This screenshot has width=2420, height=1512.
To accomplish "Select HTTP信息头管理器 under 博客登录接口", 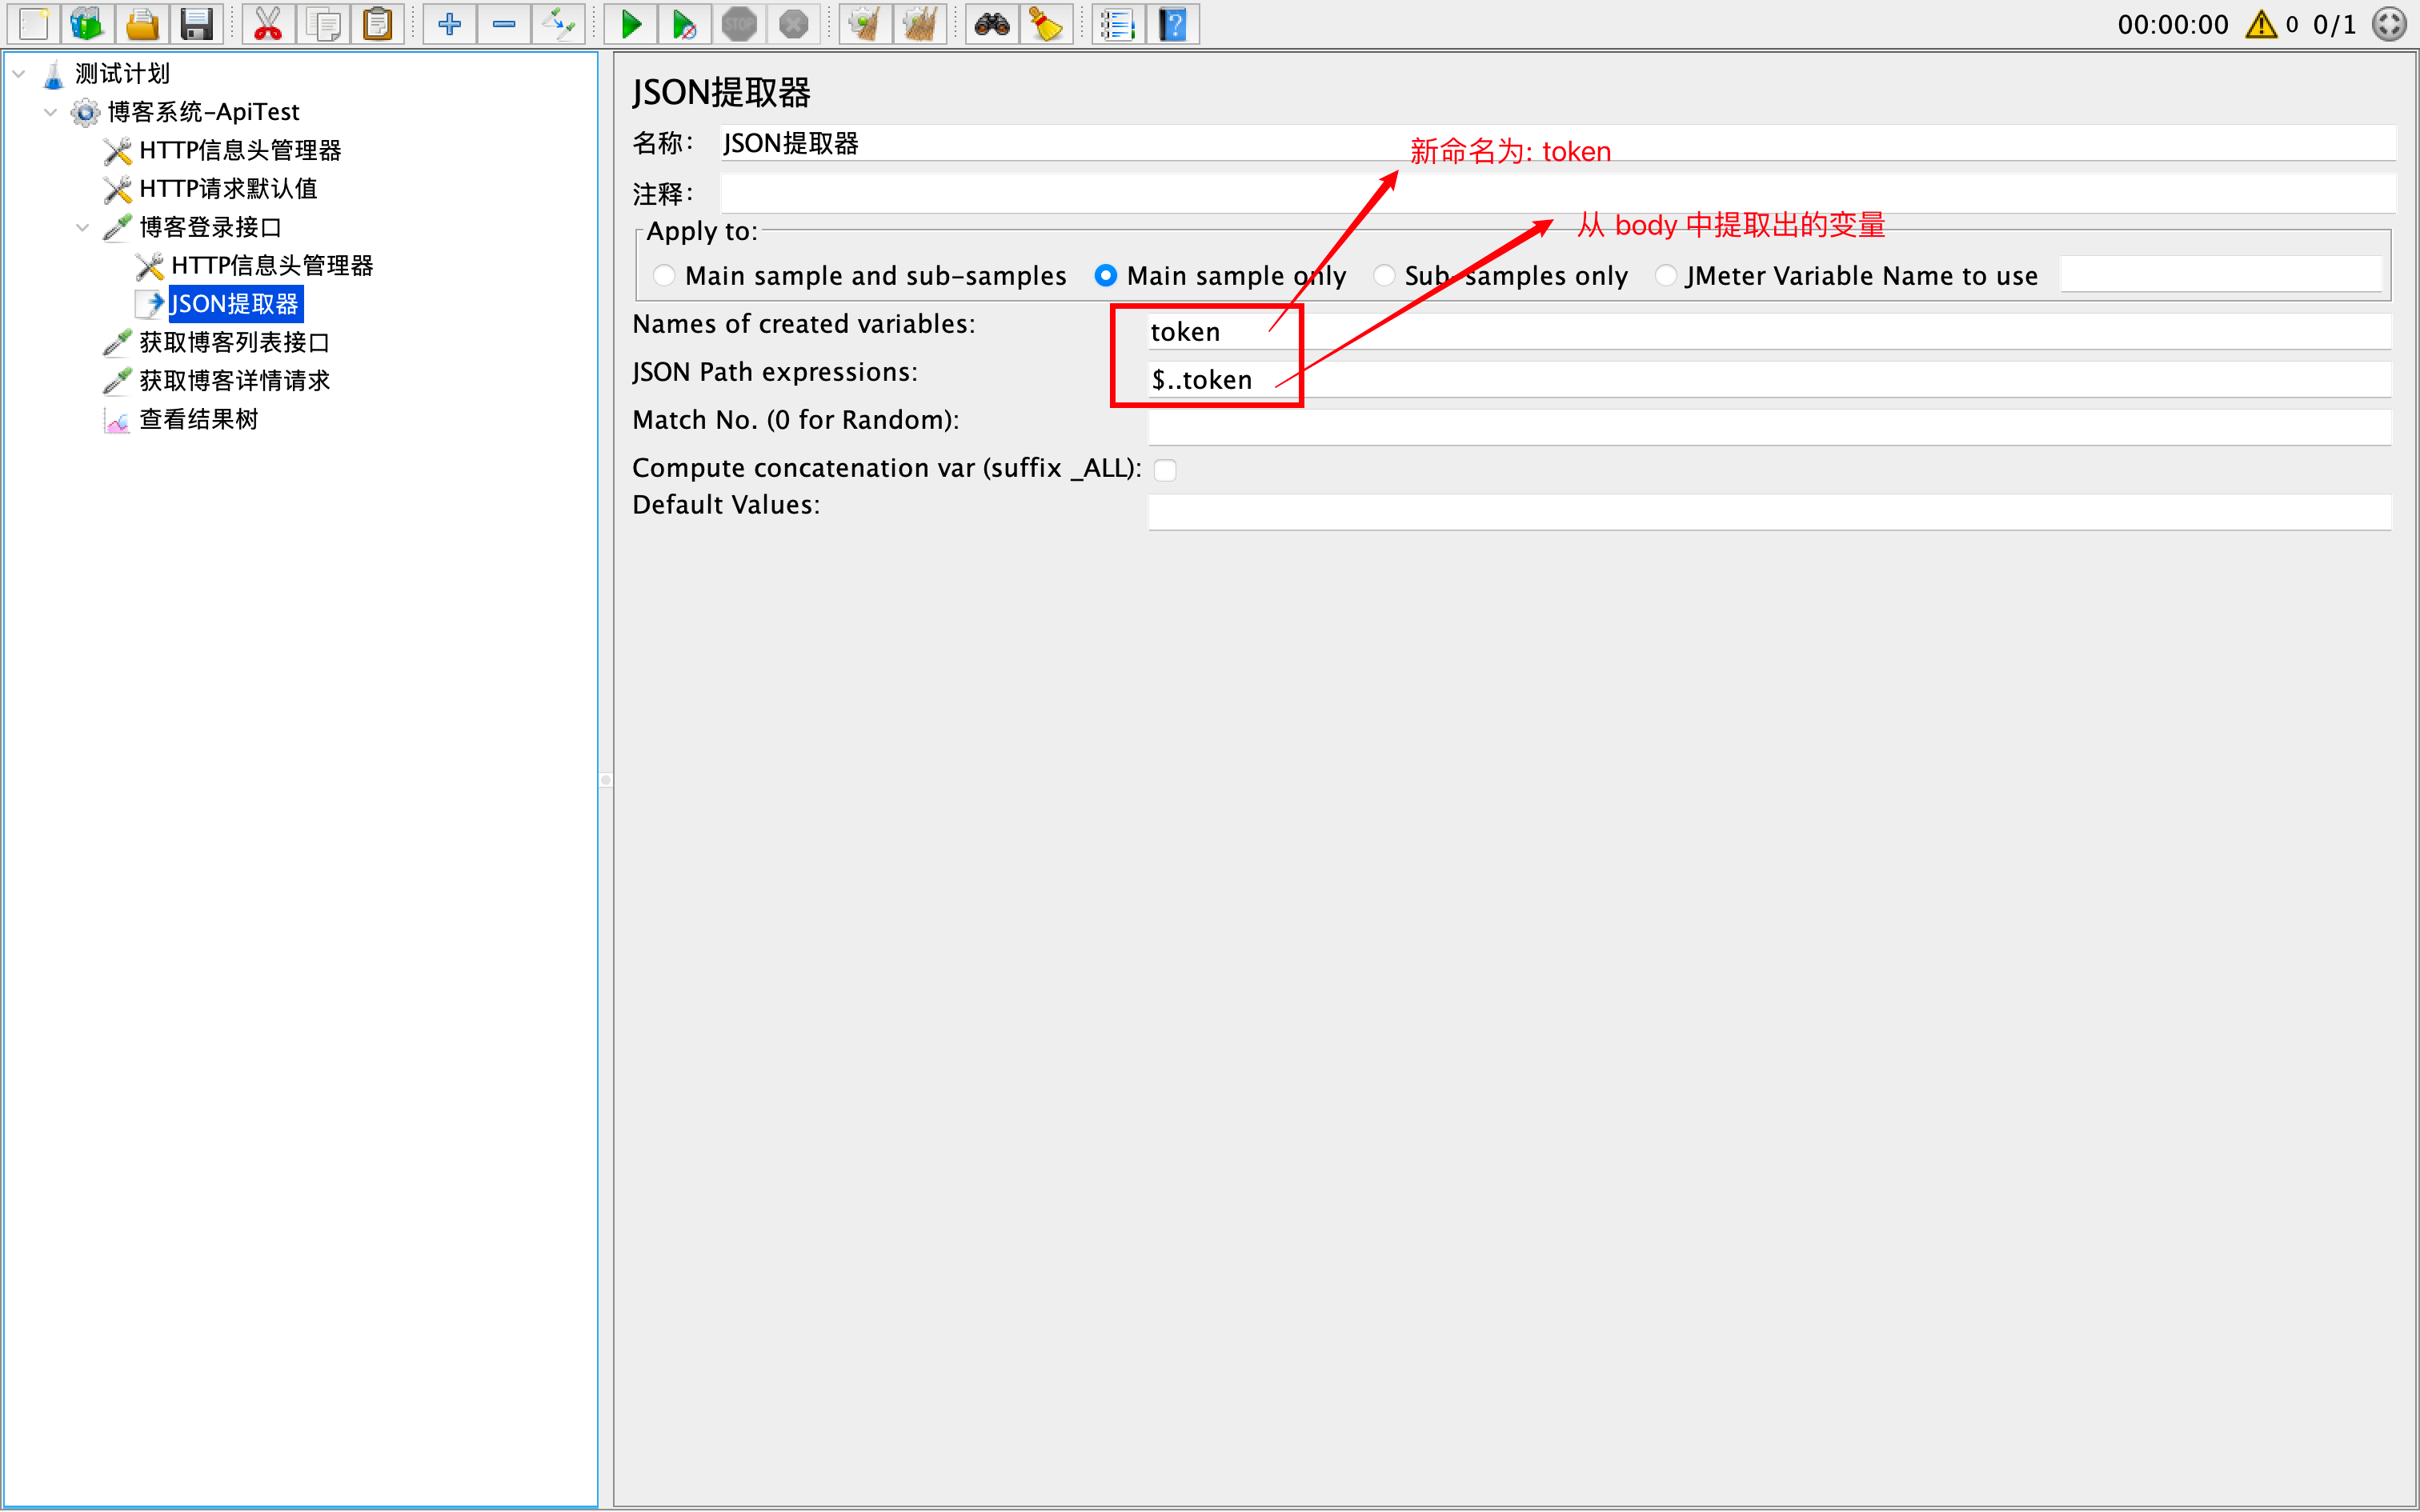I will pos(272,265).
